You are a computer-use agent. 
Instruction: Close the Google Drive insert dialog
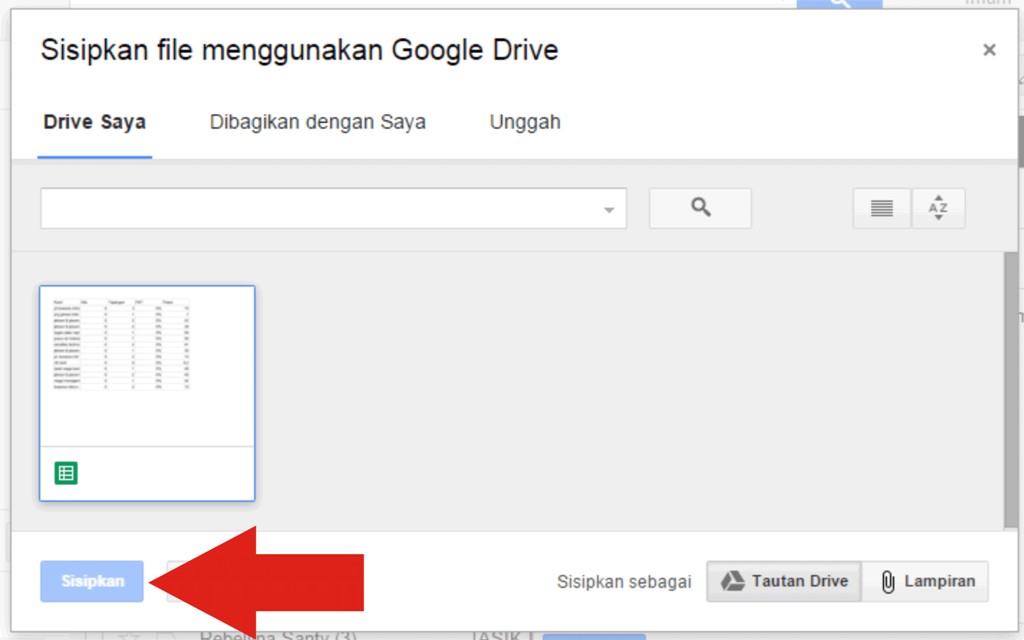tap(989, 50)
